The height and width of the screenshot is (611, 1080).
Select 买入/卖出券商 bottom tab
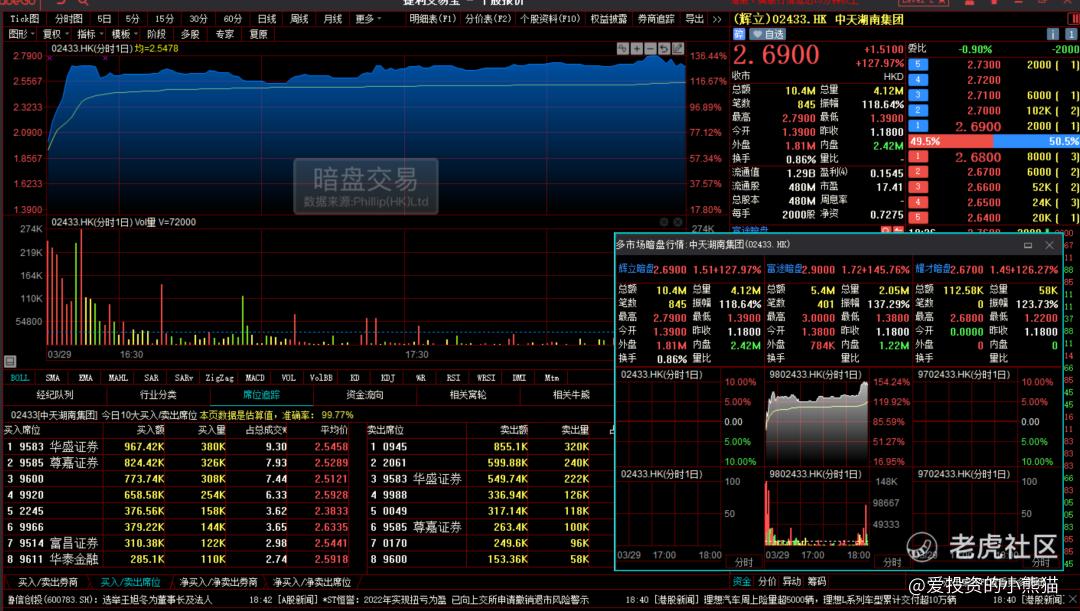point(48,582)
